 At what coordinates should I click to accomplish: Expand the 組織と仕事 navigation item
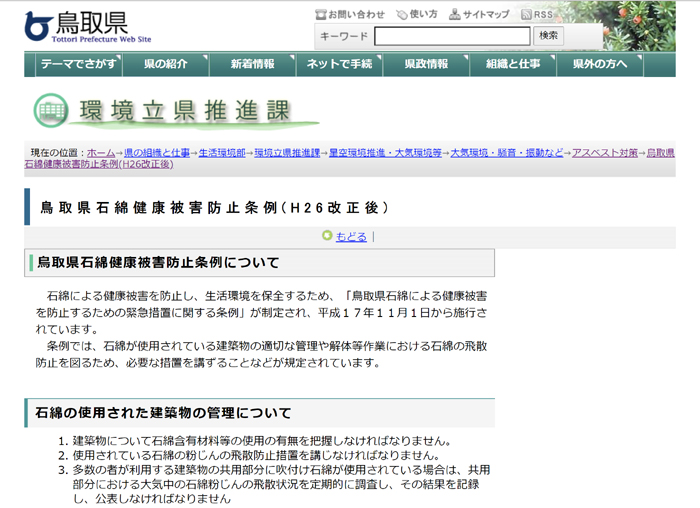point(513,64)
